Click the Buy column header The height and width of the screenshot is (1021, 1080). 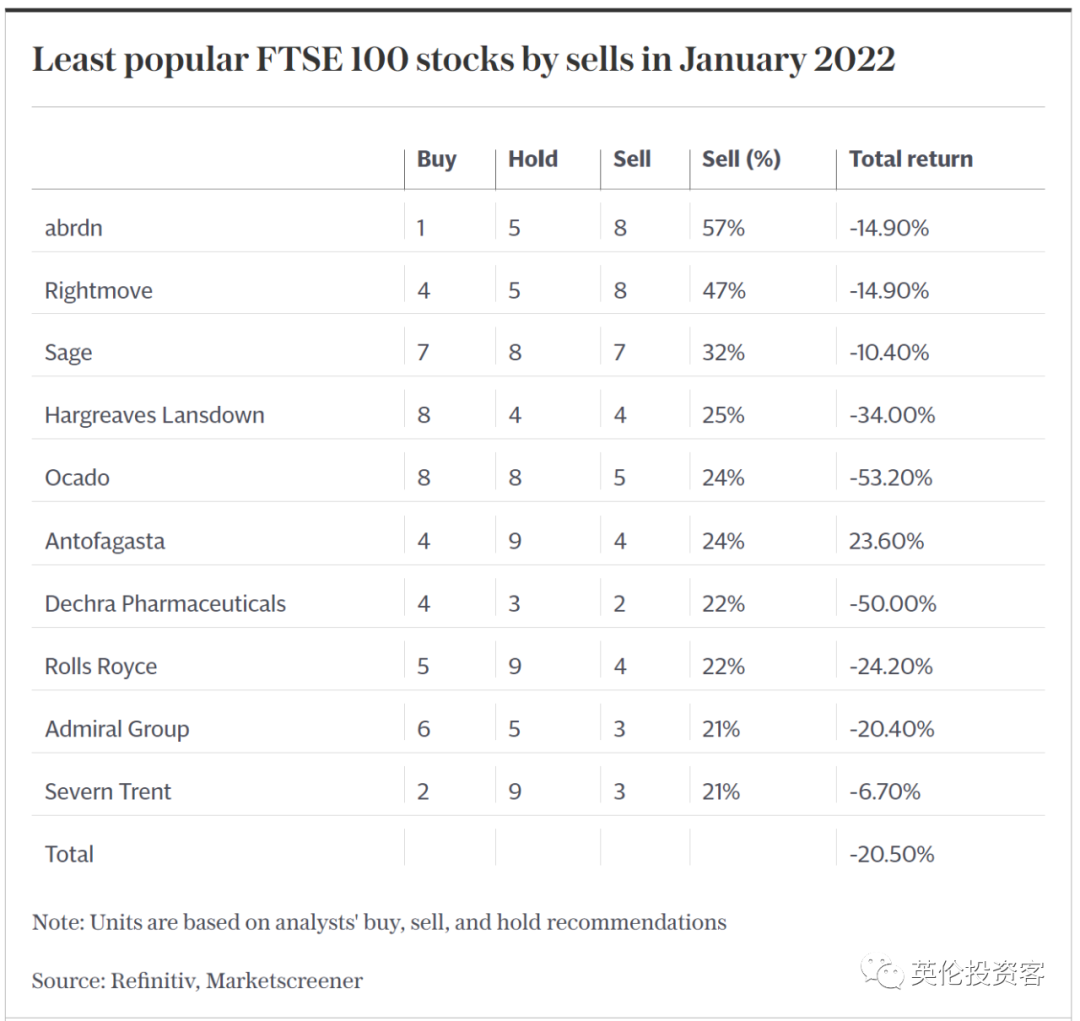click(x=436, y=159)
